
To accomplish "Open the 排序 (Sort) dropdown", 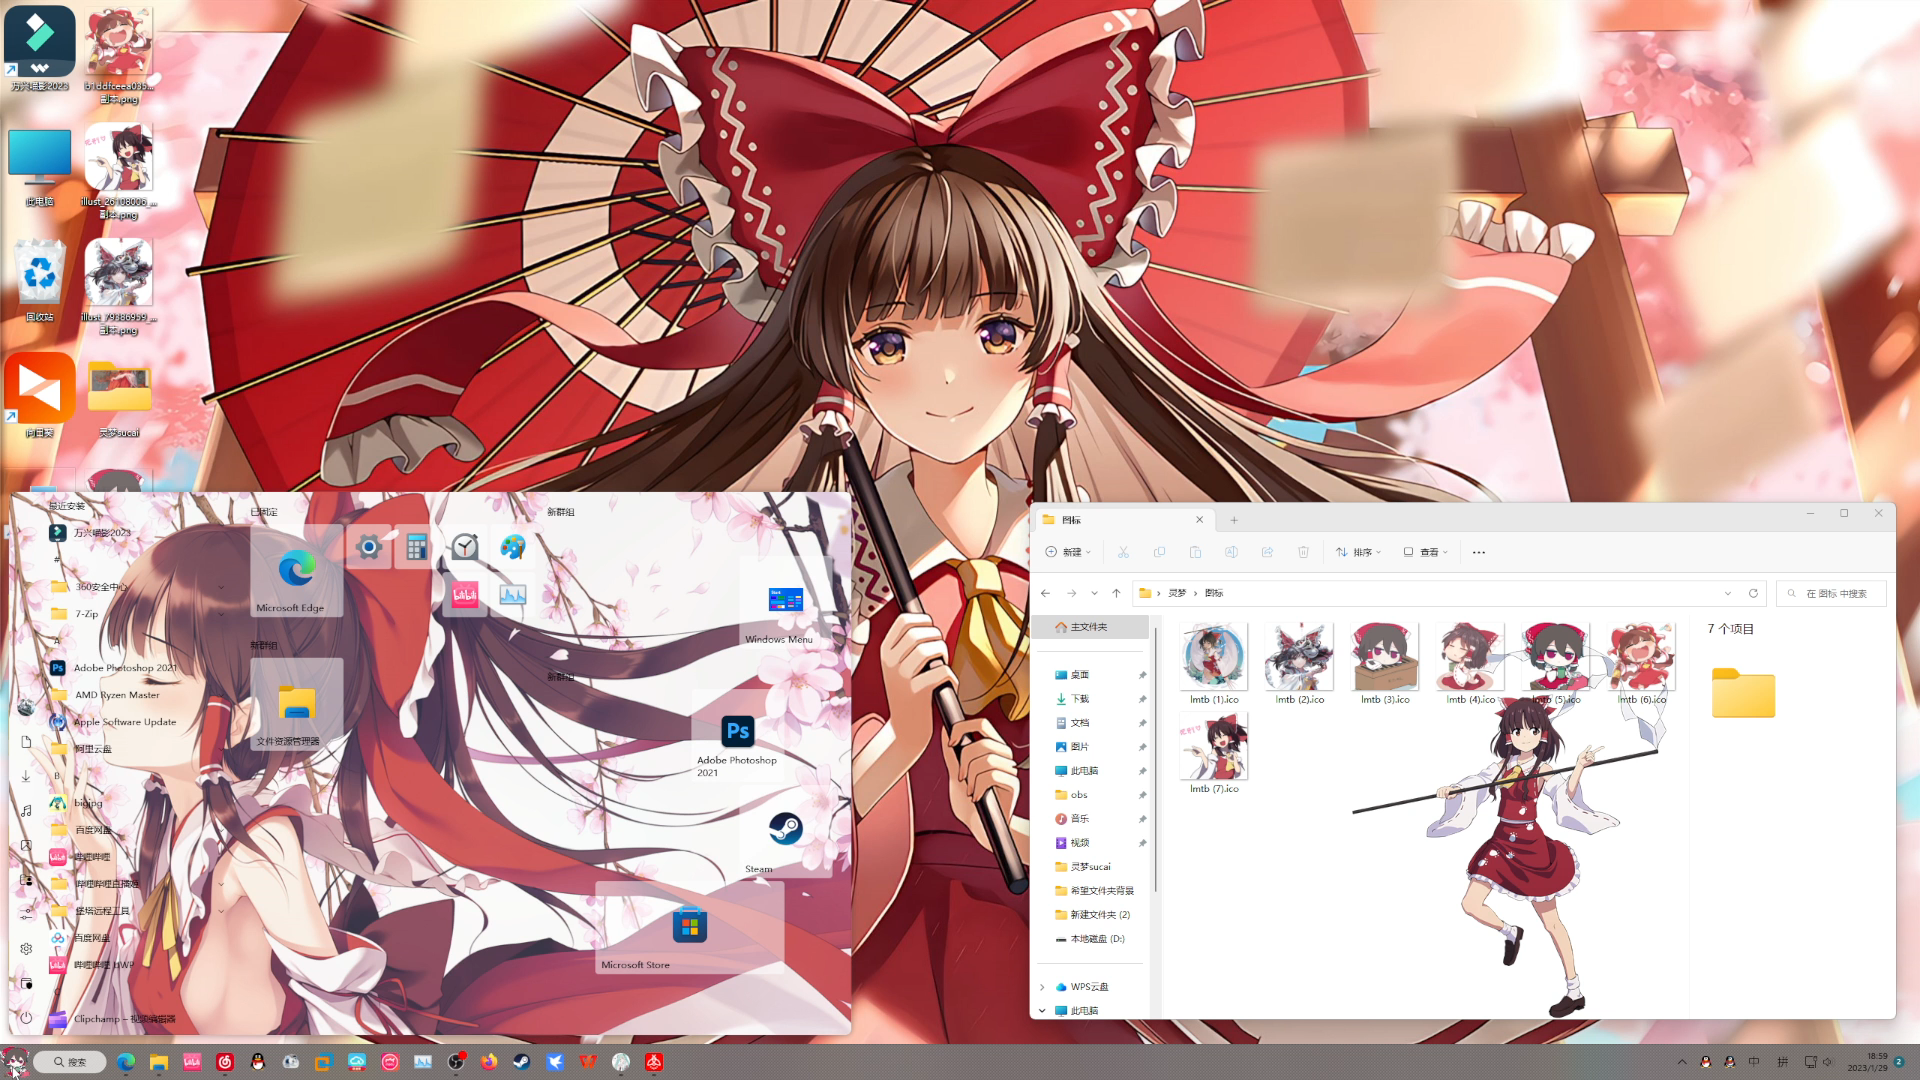I will pos(1358,552).
